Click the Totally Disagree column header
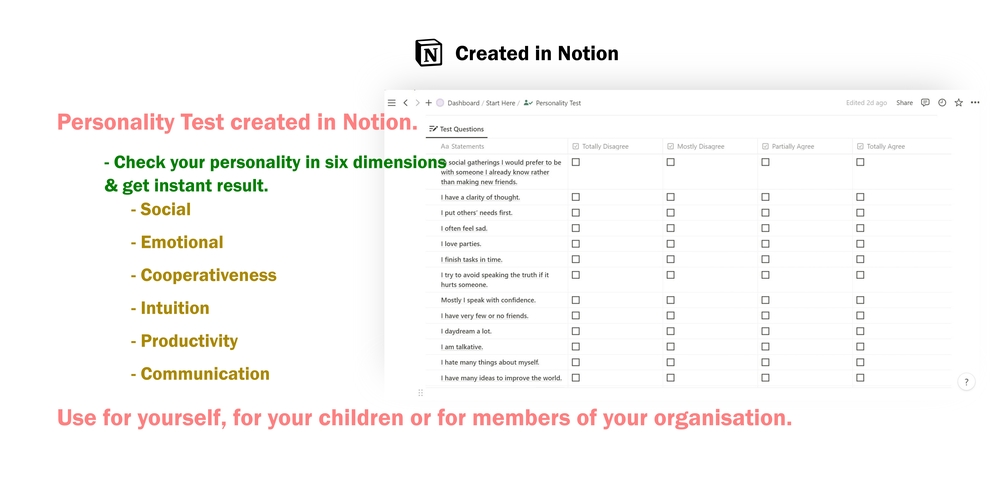Image resolution: width=1005 pixels, height=485 pixels. 601,147
